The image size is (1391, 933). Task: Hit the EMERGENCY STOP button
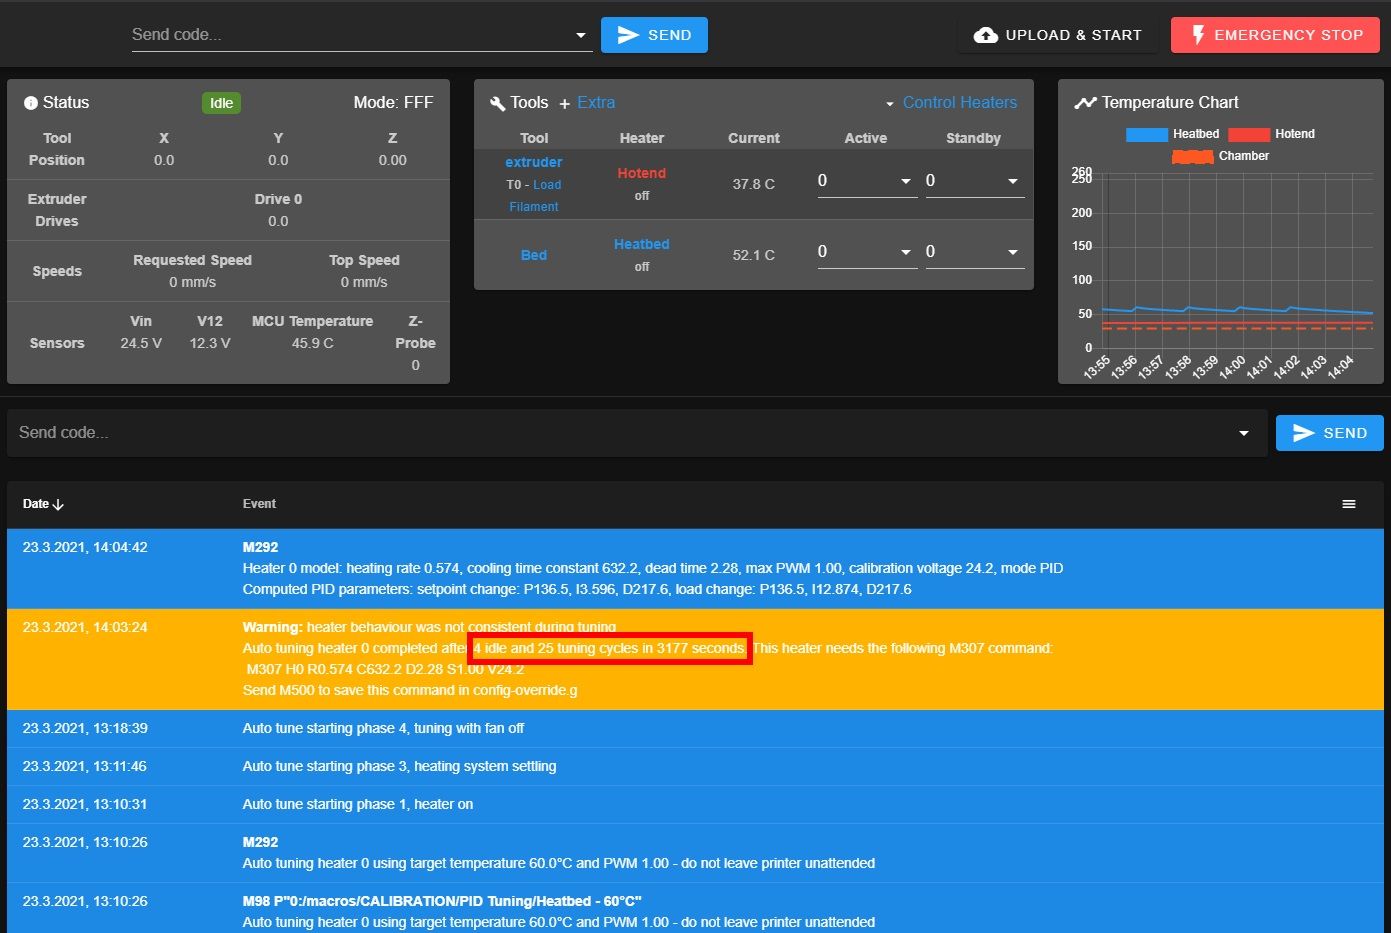[1275, 35]
